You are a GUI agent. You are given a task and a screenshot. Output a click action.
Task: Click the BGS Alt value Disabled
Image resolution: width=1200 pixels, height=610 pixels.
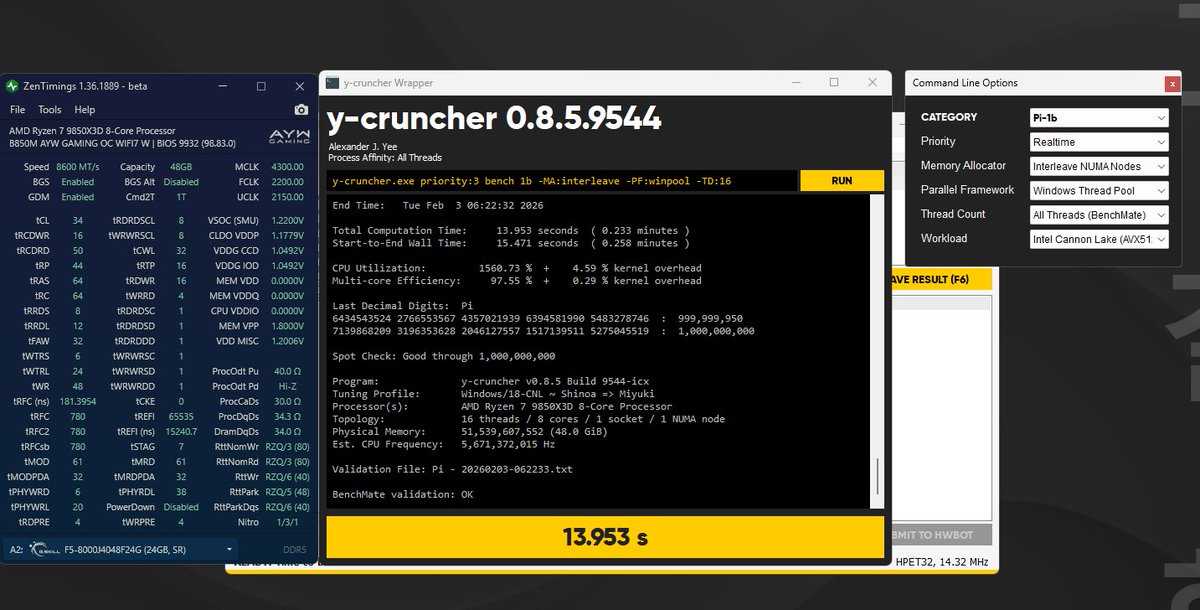(181, 182)
